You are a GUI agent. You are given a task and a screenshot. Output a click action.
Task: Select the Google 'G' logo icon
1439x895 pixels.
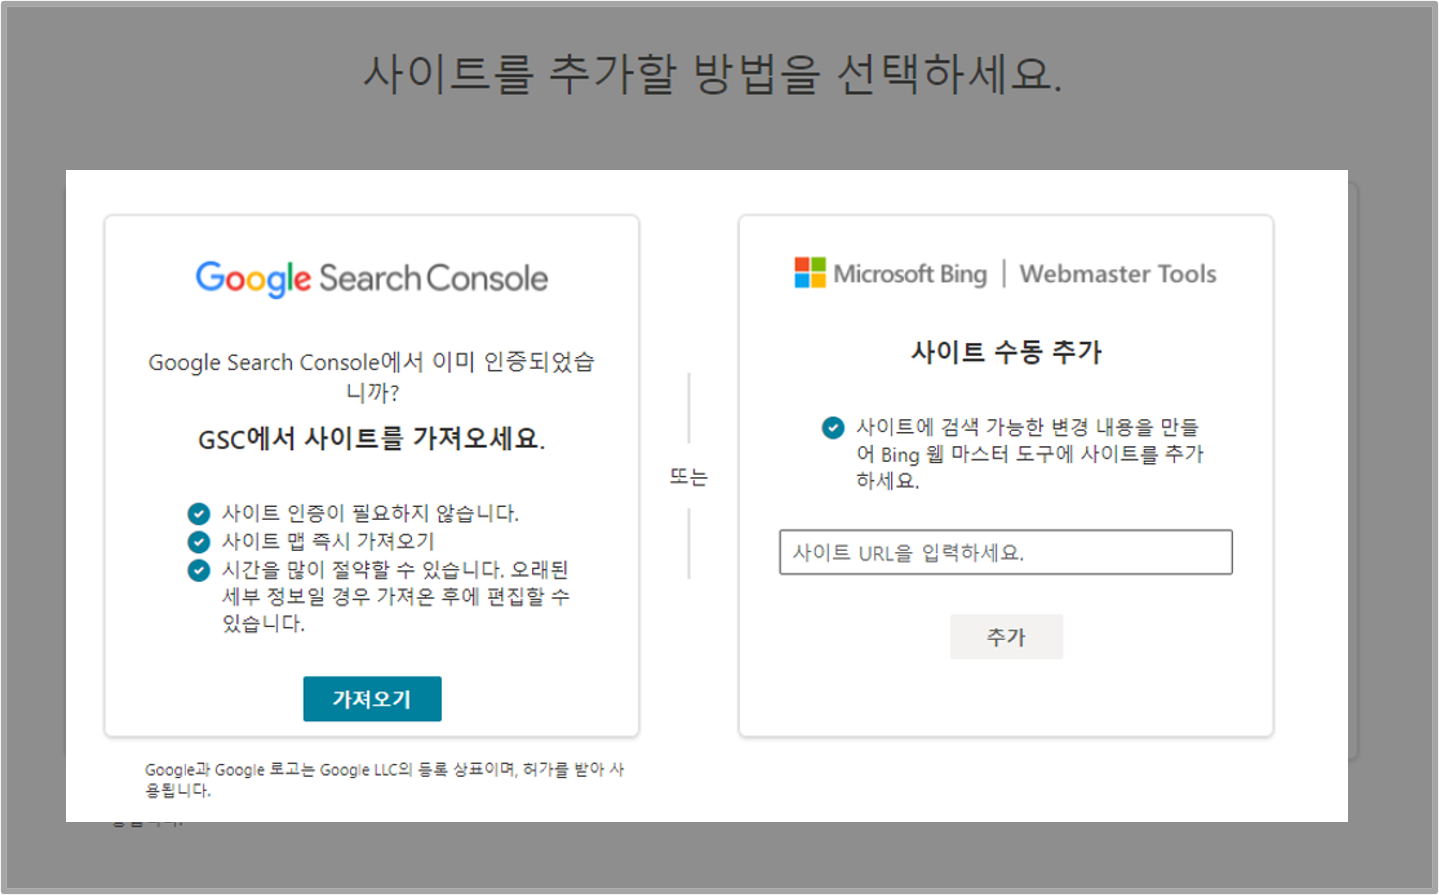point(211,277)
